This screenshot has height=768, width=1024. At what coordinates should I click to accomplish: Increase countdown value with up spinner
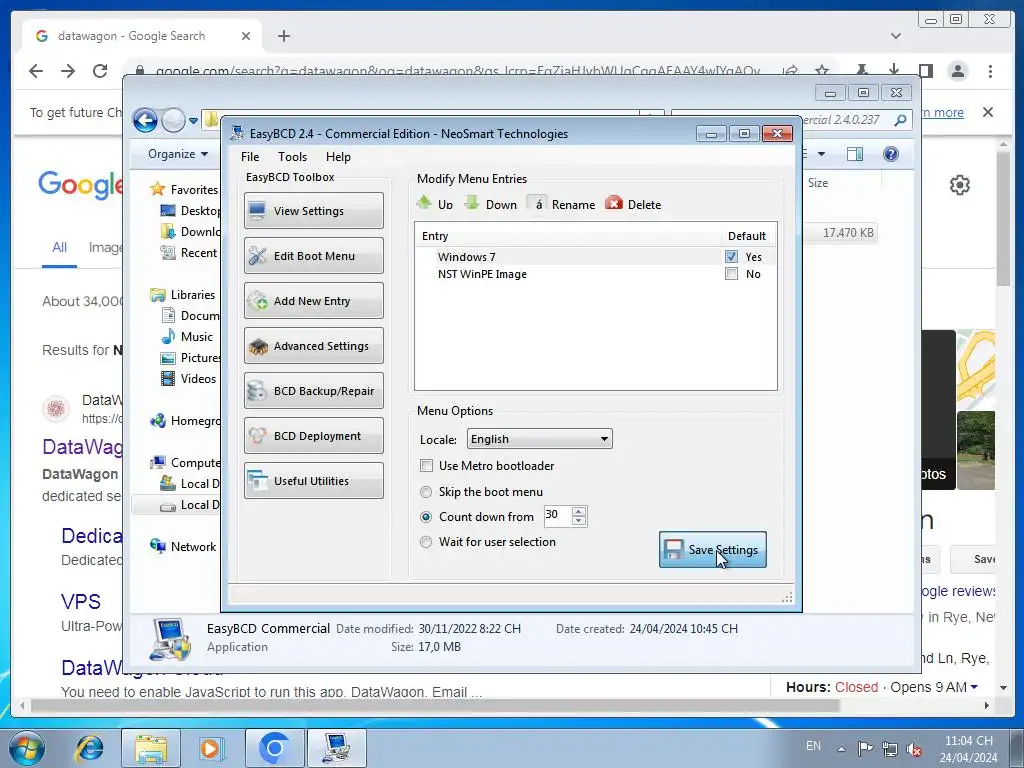coord(579,511)
